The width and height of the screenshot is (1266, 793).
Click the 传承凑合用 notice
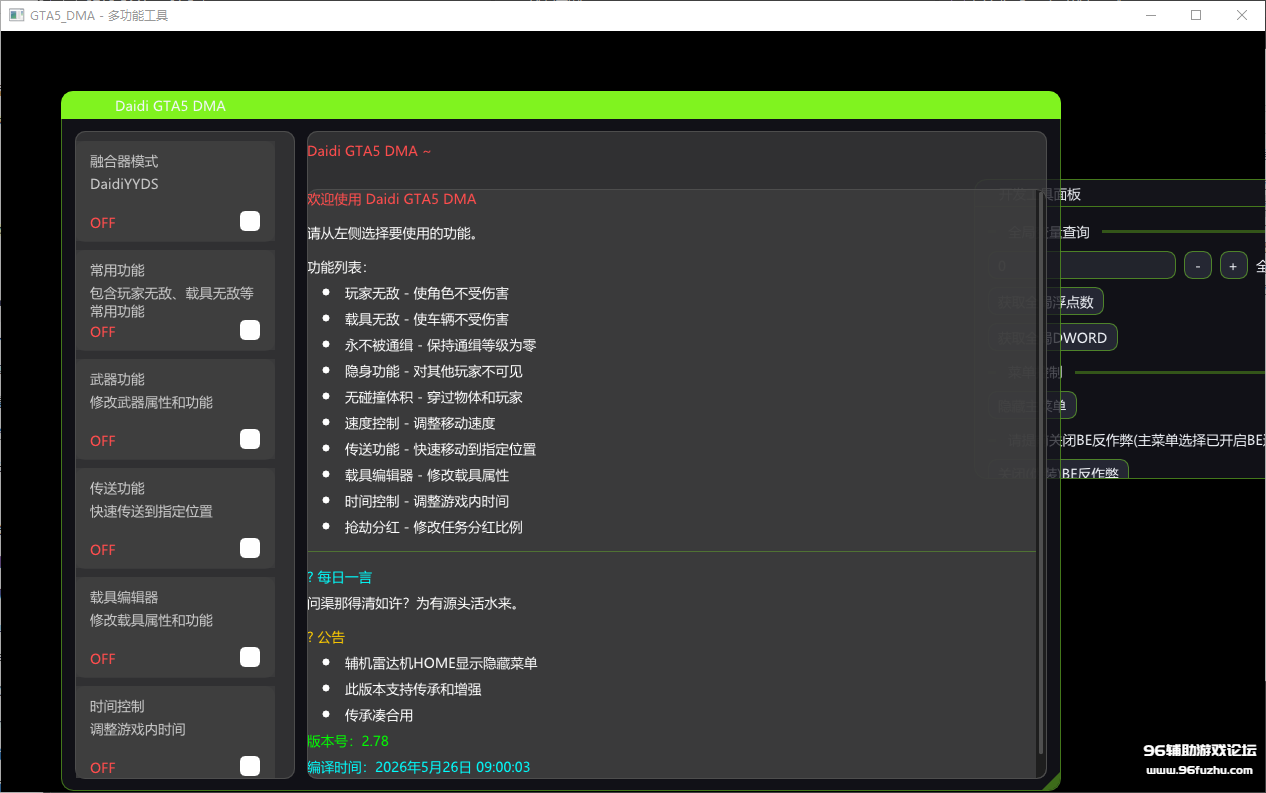(x=379, y=715)
